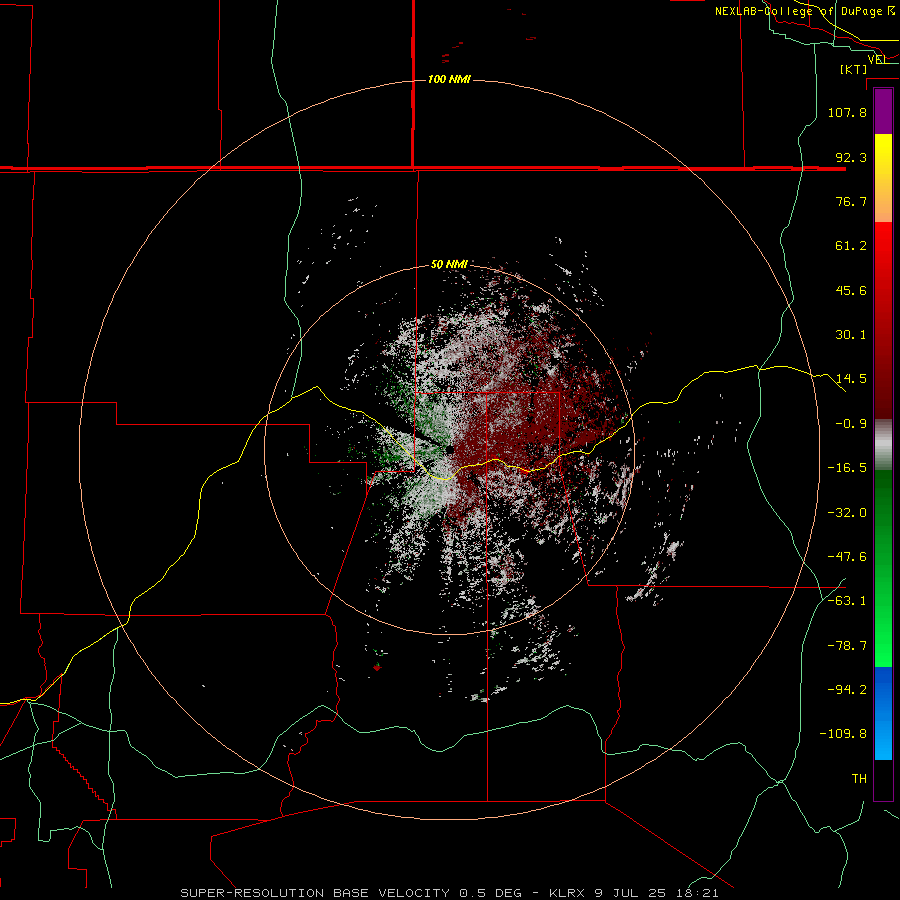Click the -32.0 value on velocity scale
Screen dimensions: 900x900
pos(847,513)
